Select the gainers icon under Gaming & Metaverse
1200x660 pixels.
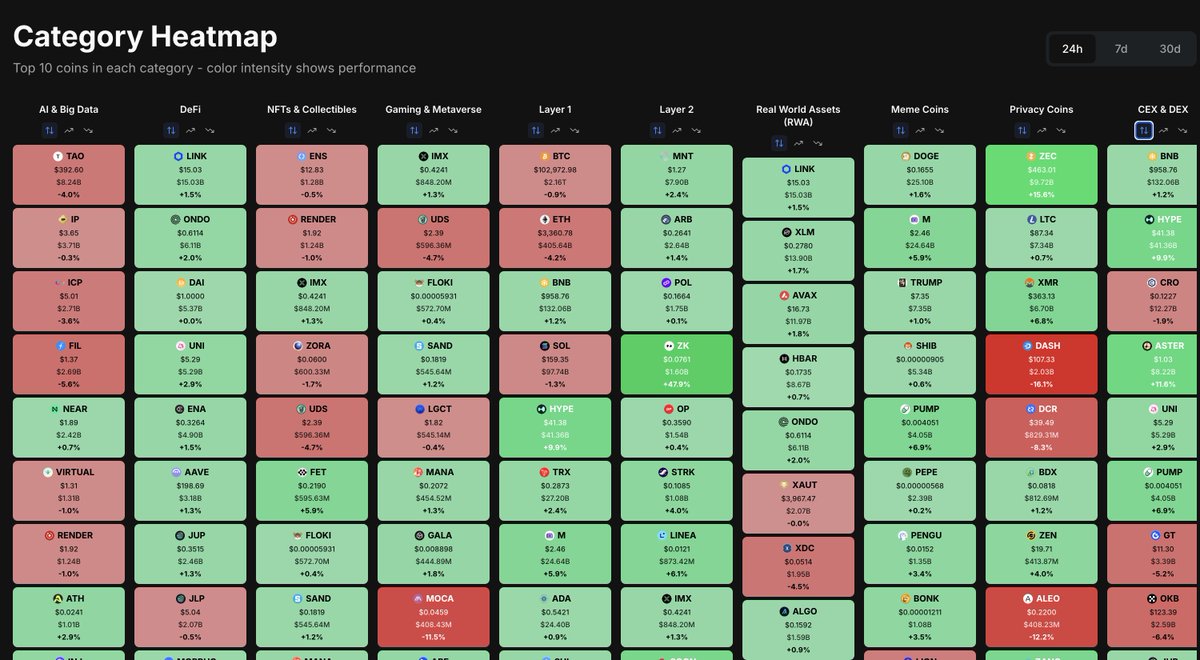(x=435, y=130)
